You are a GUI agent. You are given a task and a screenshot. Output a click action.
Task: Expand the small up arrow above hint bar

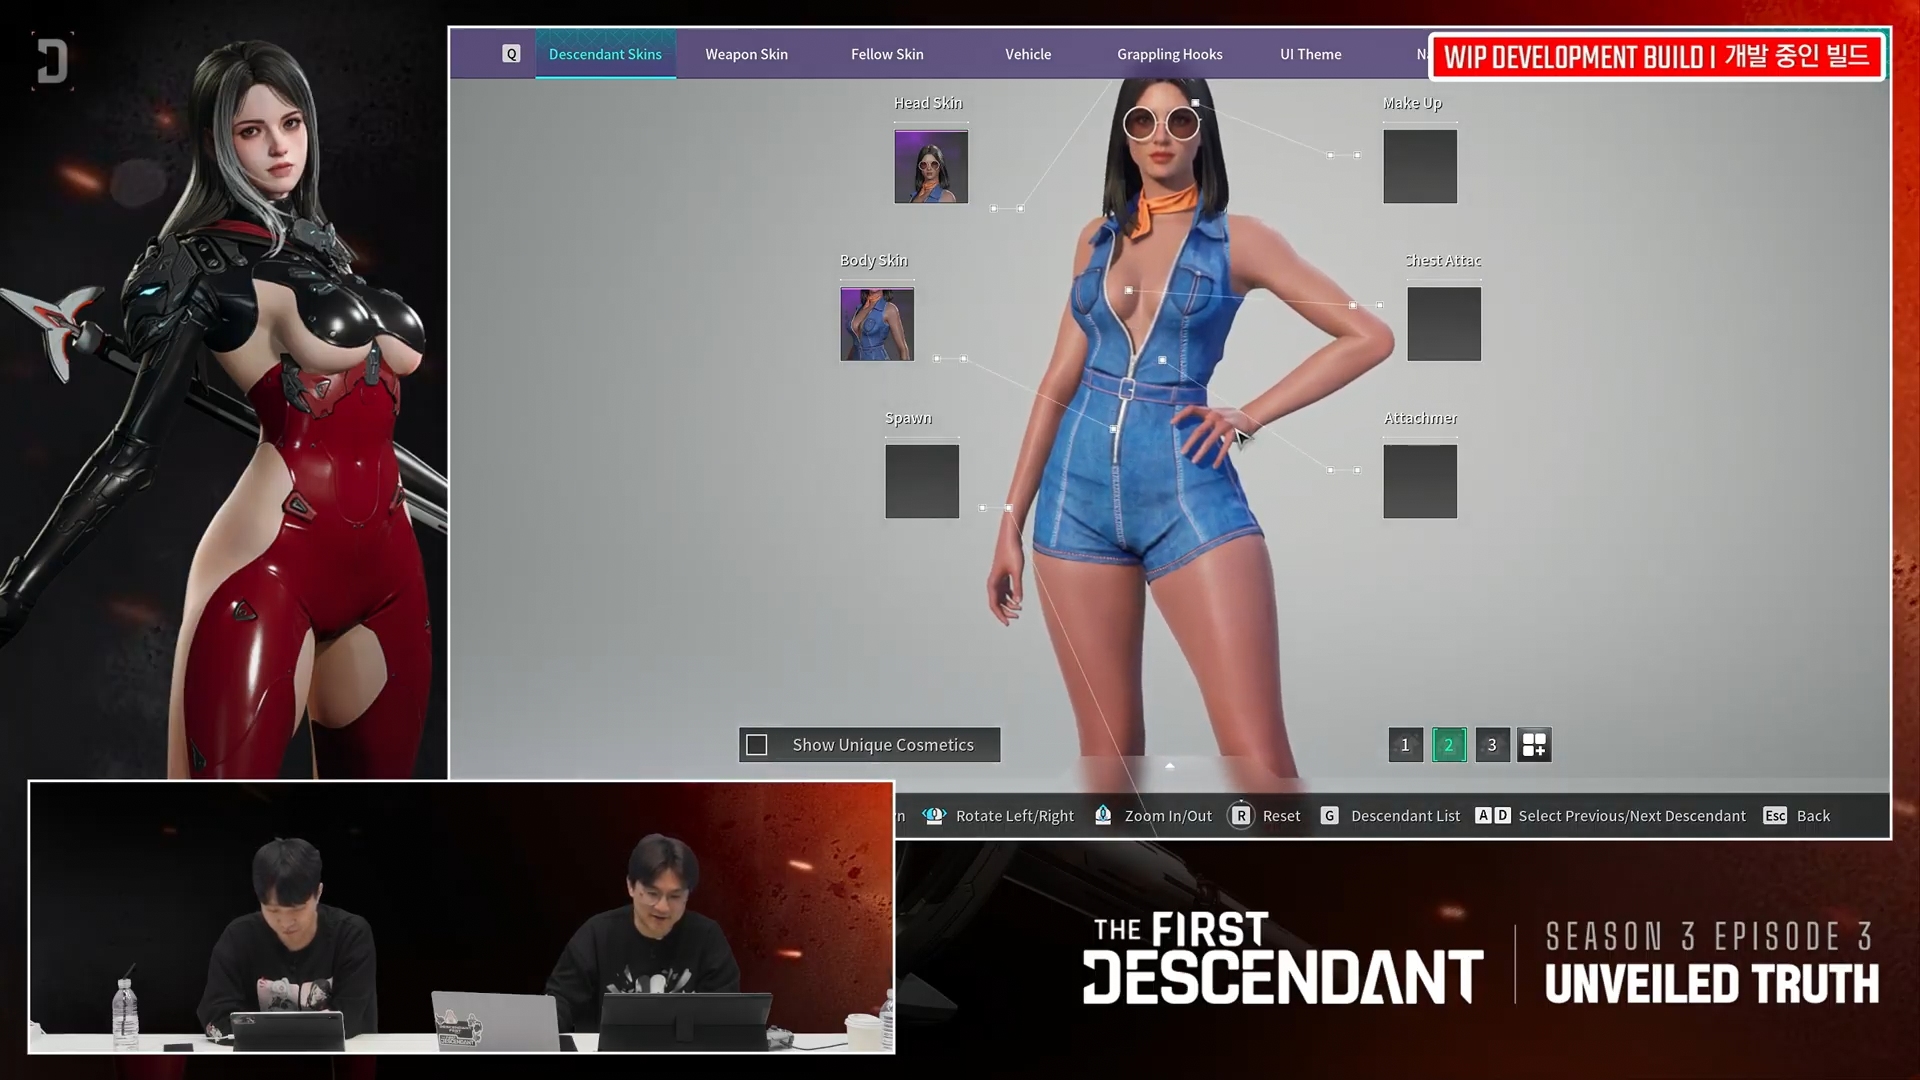(x=1169, y=766)
